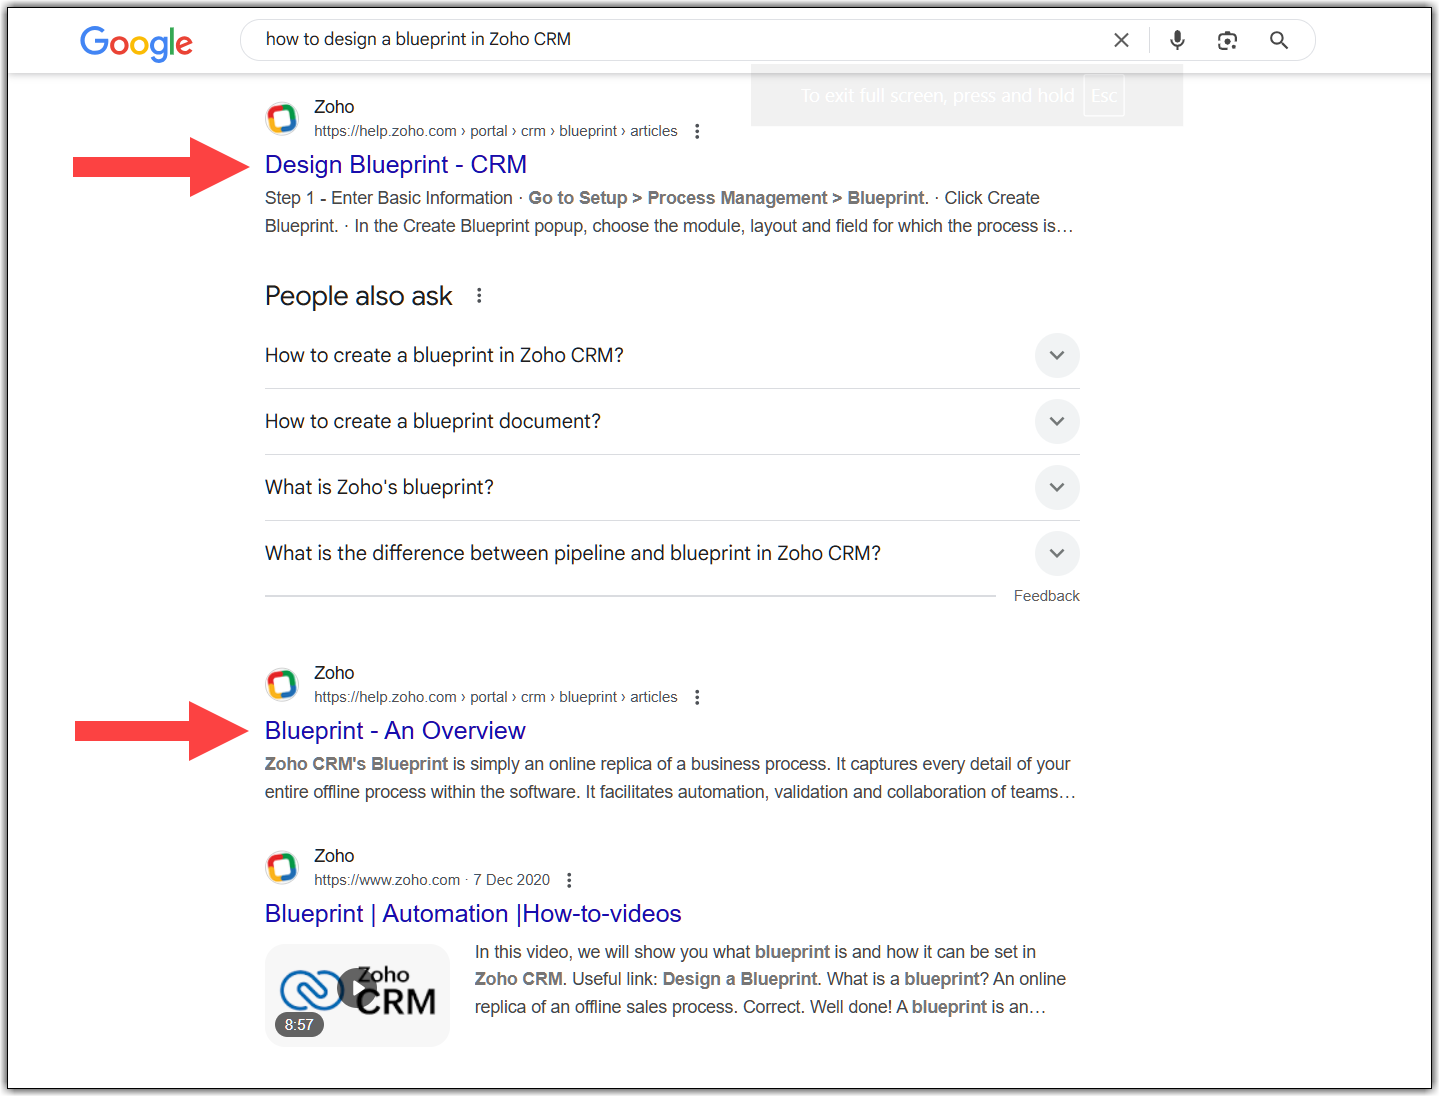Open the Blueprint - An Overview link
Screen dimensions: 1440x1097
click(395, 731)
